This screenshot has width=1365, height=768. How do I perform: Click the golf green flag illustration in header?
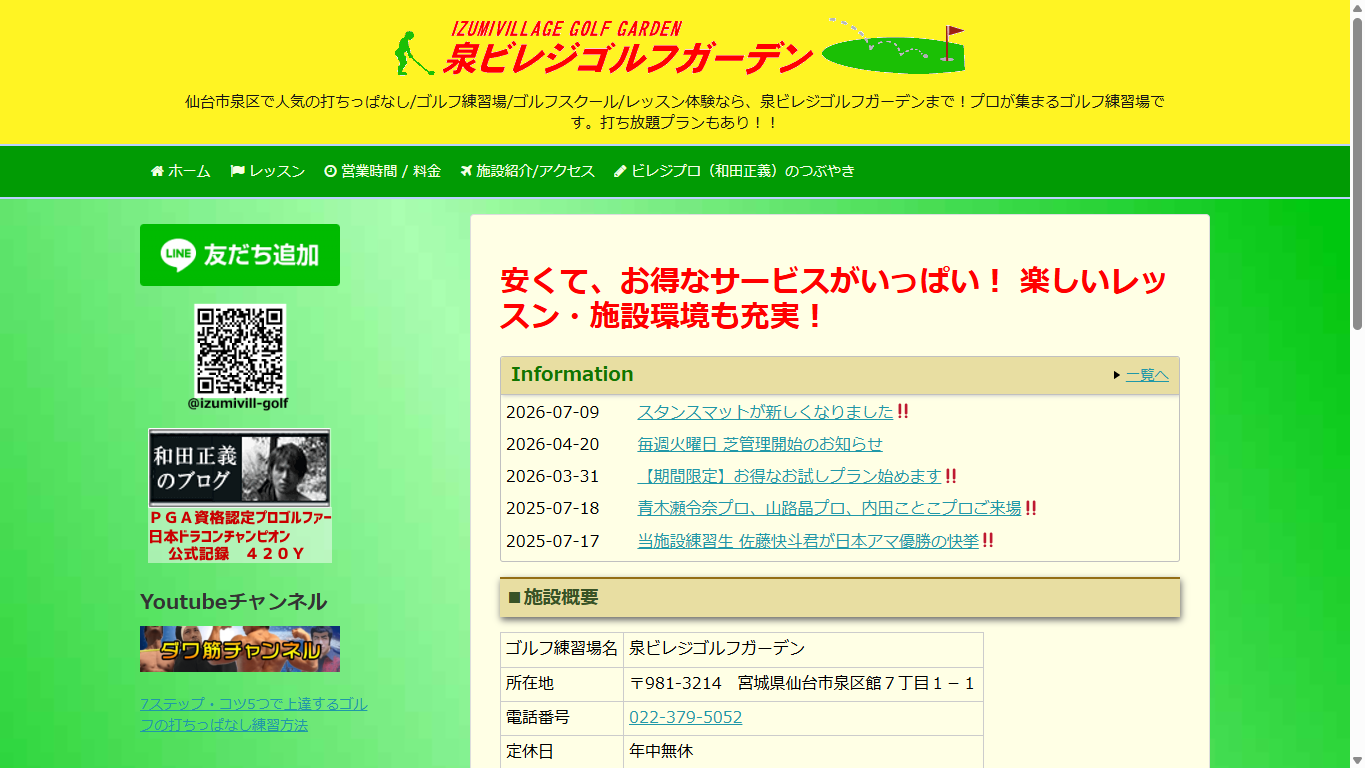click(894, 46)
